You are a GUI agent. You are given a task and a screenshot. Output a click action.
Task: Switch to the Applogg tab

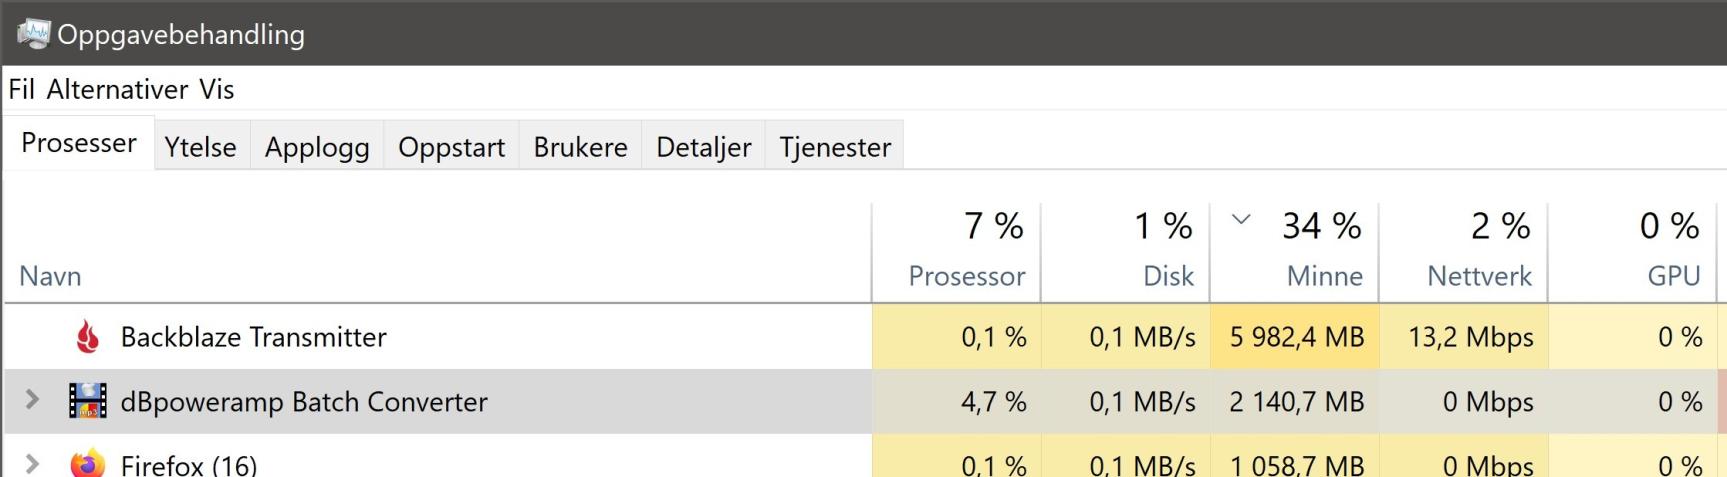[317, 147]
